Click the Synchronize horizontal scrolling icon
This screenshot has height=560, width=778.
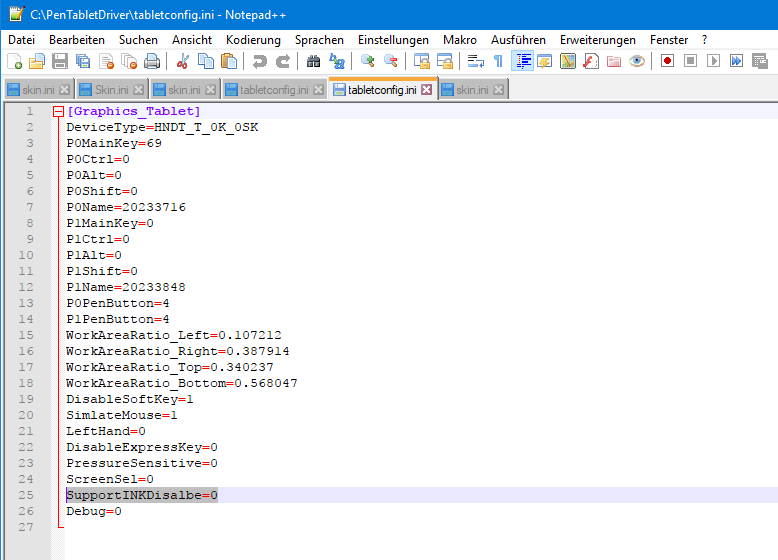tap(445, 62)
